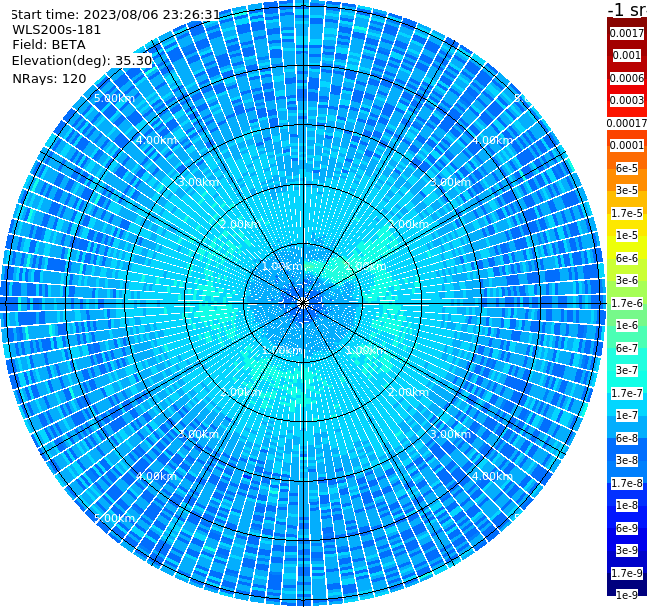Select the 6e-6 colorbar value
The image size is (647, 607).
(627, 258)
